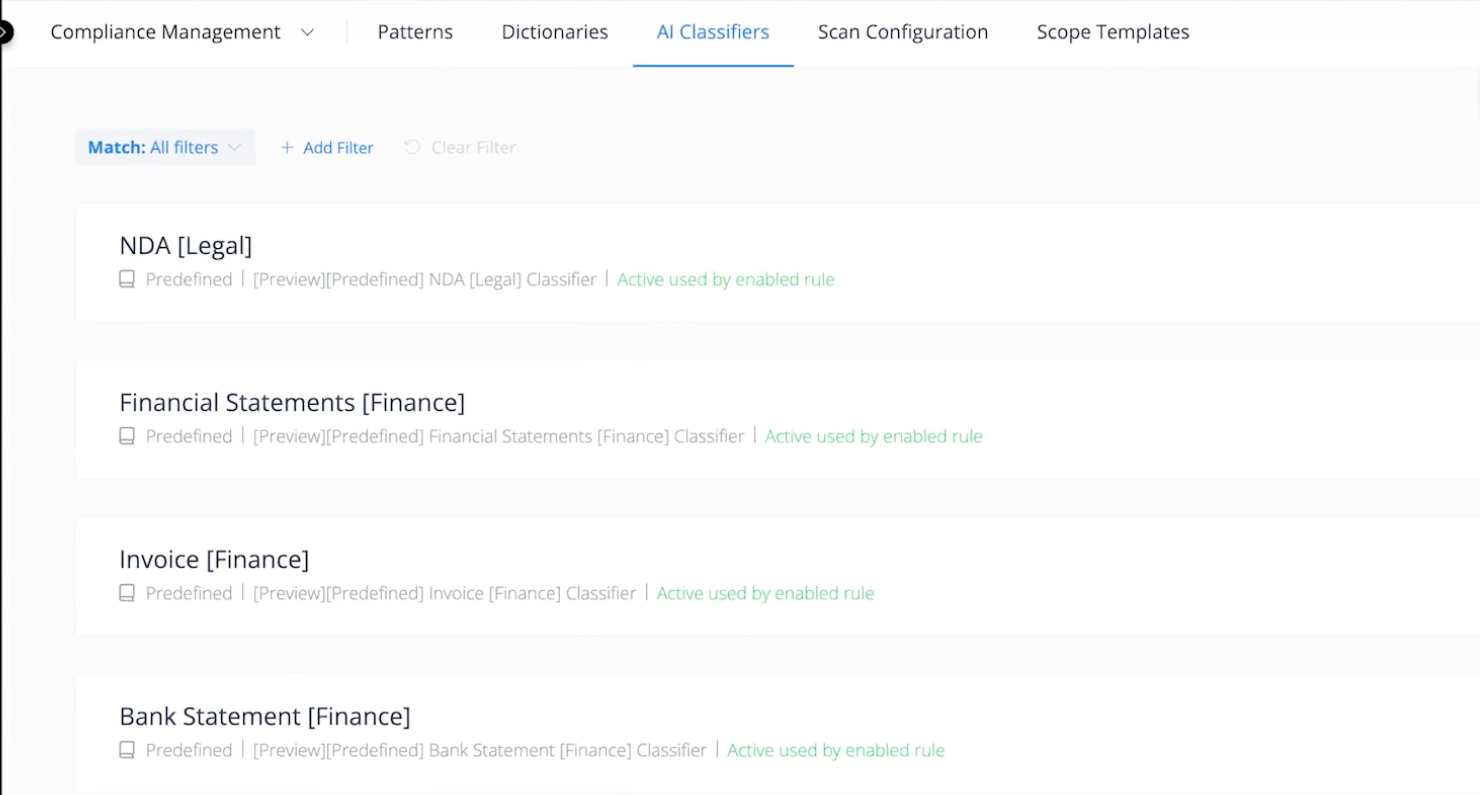
Task: Toggle active status of NDA [Legal] classifier
Action: [x=725, y=280]
